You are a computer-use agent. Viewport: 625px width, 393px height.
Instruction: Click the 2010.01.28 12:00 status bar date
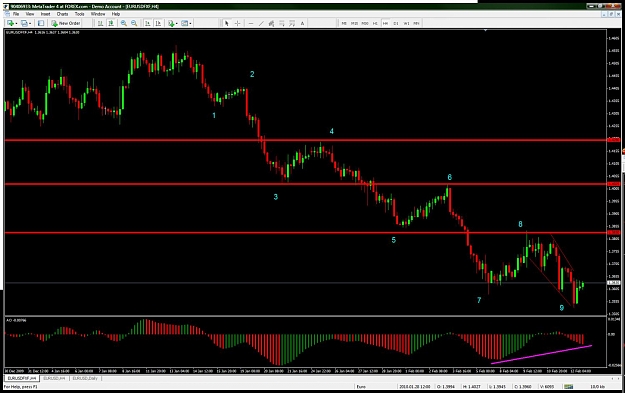point(415,387)
